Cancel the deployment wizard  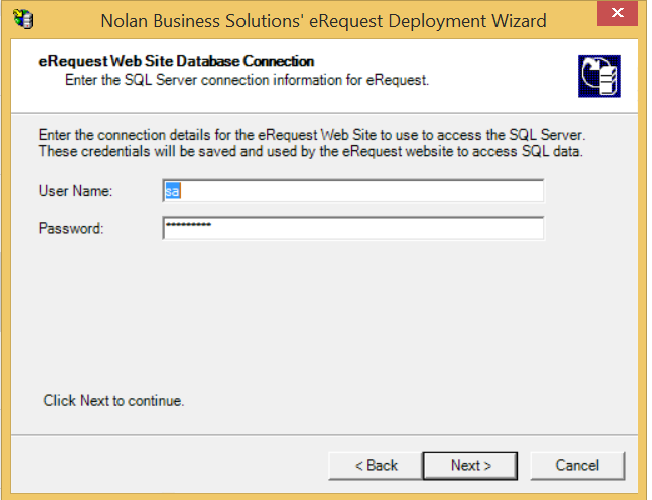(577, 465)
